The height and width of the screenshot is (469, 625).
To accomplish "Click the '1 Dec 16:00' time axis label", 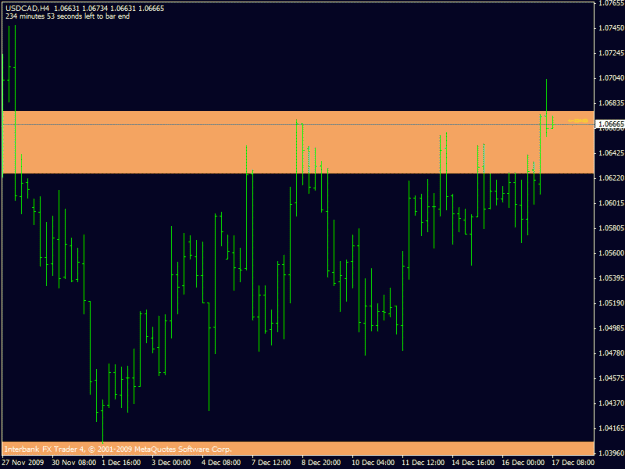I will coord(121,463).
